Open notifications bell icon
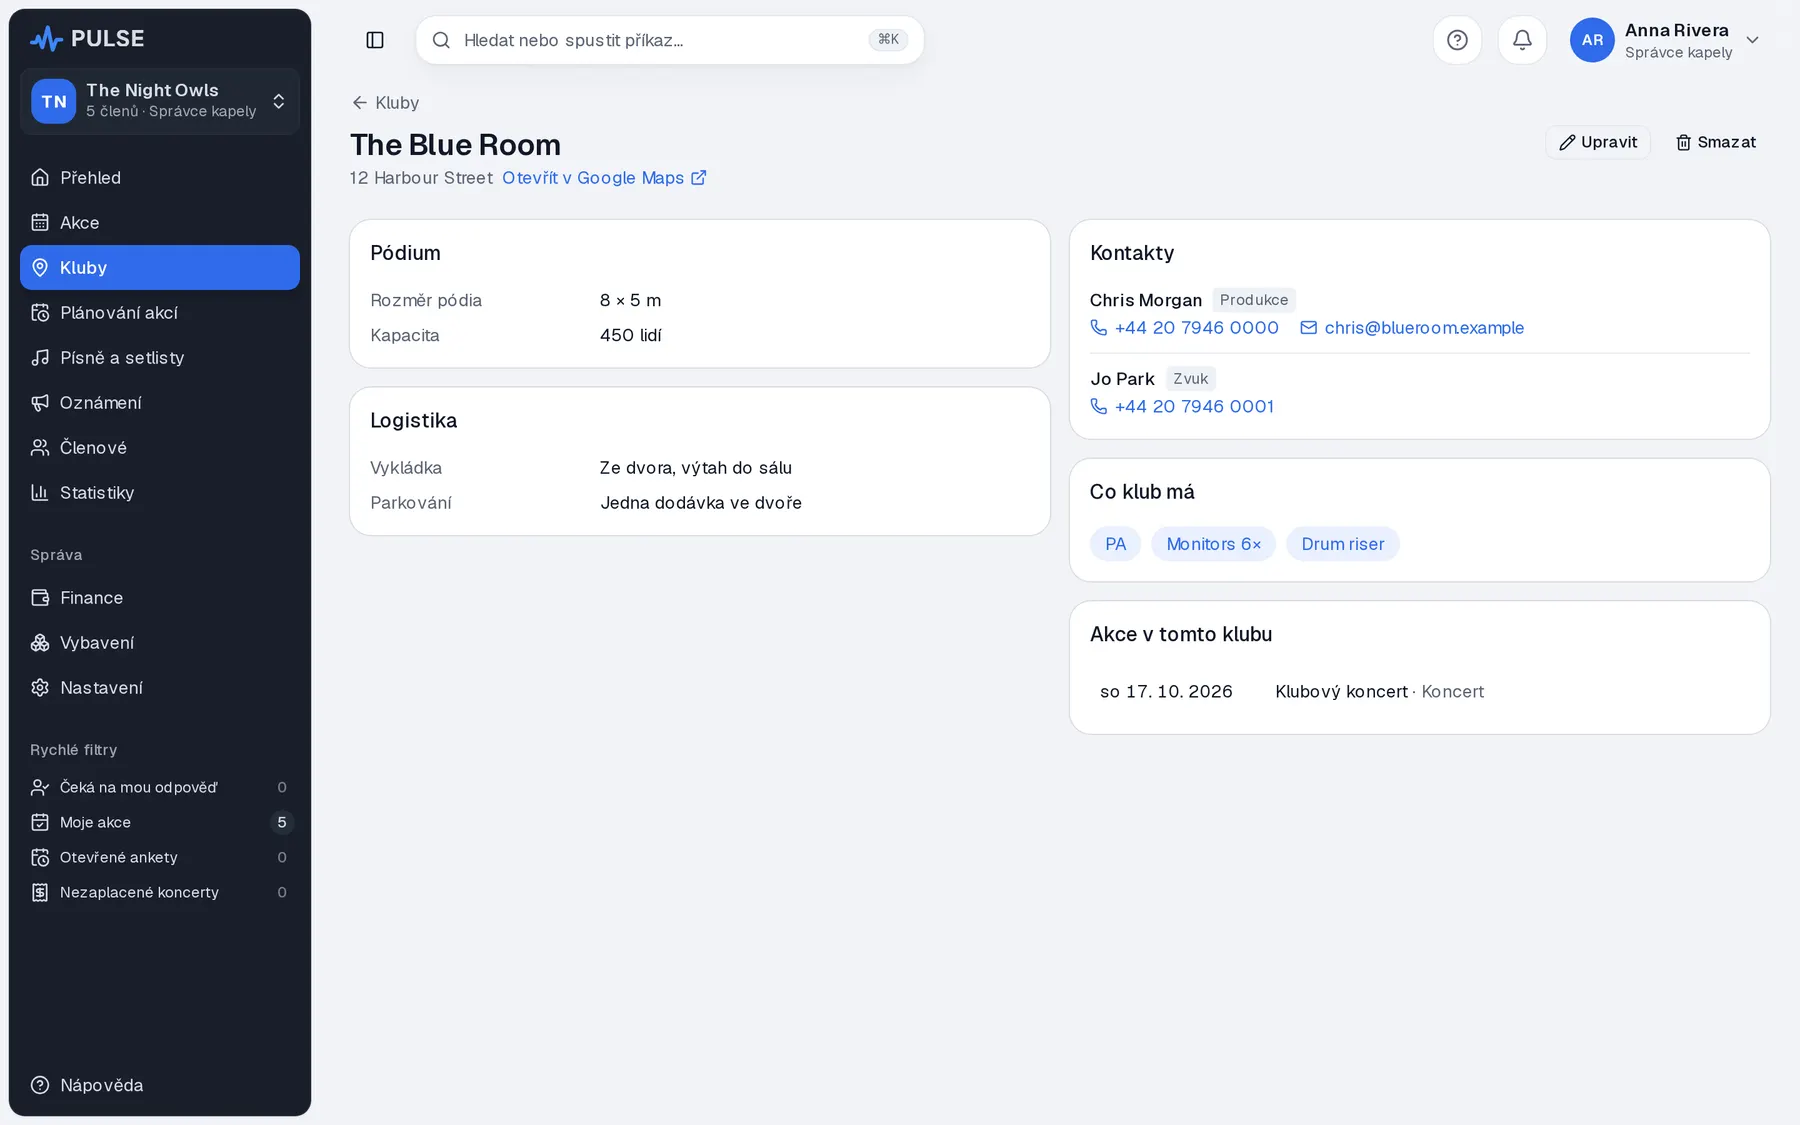Screen dimensions: 1800x1125 (1522, 40)
